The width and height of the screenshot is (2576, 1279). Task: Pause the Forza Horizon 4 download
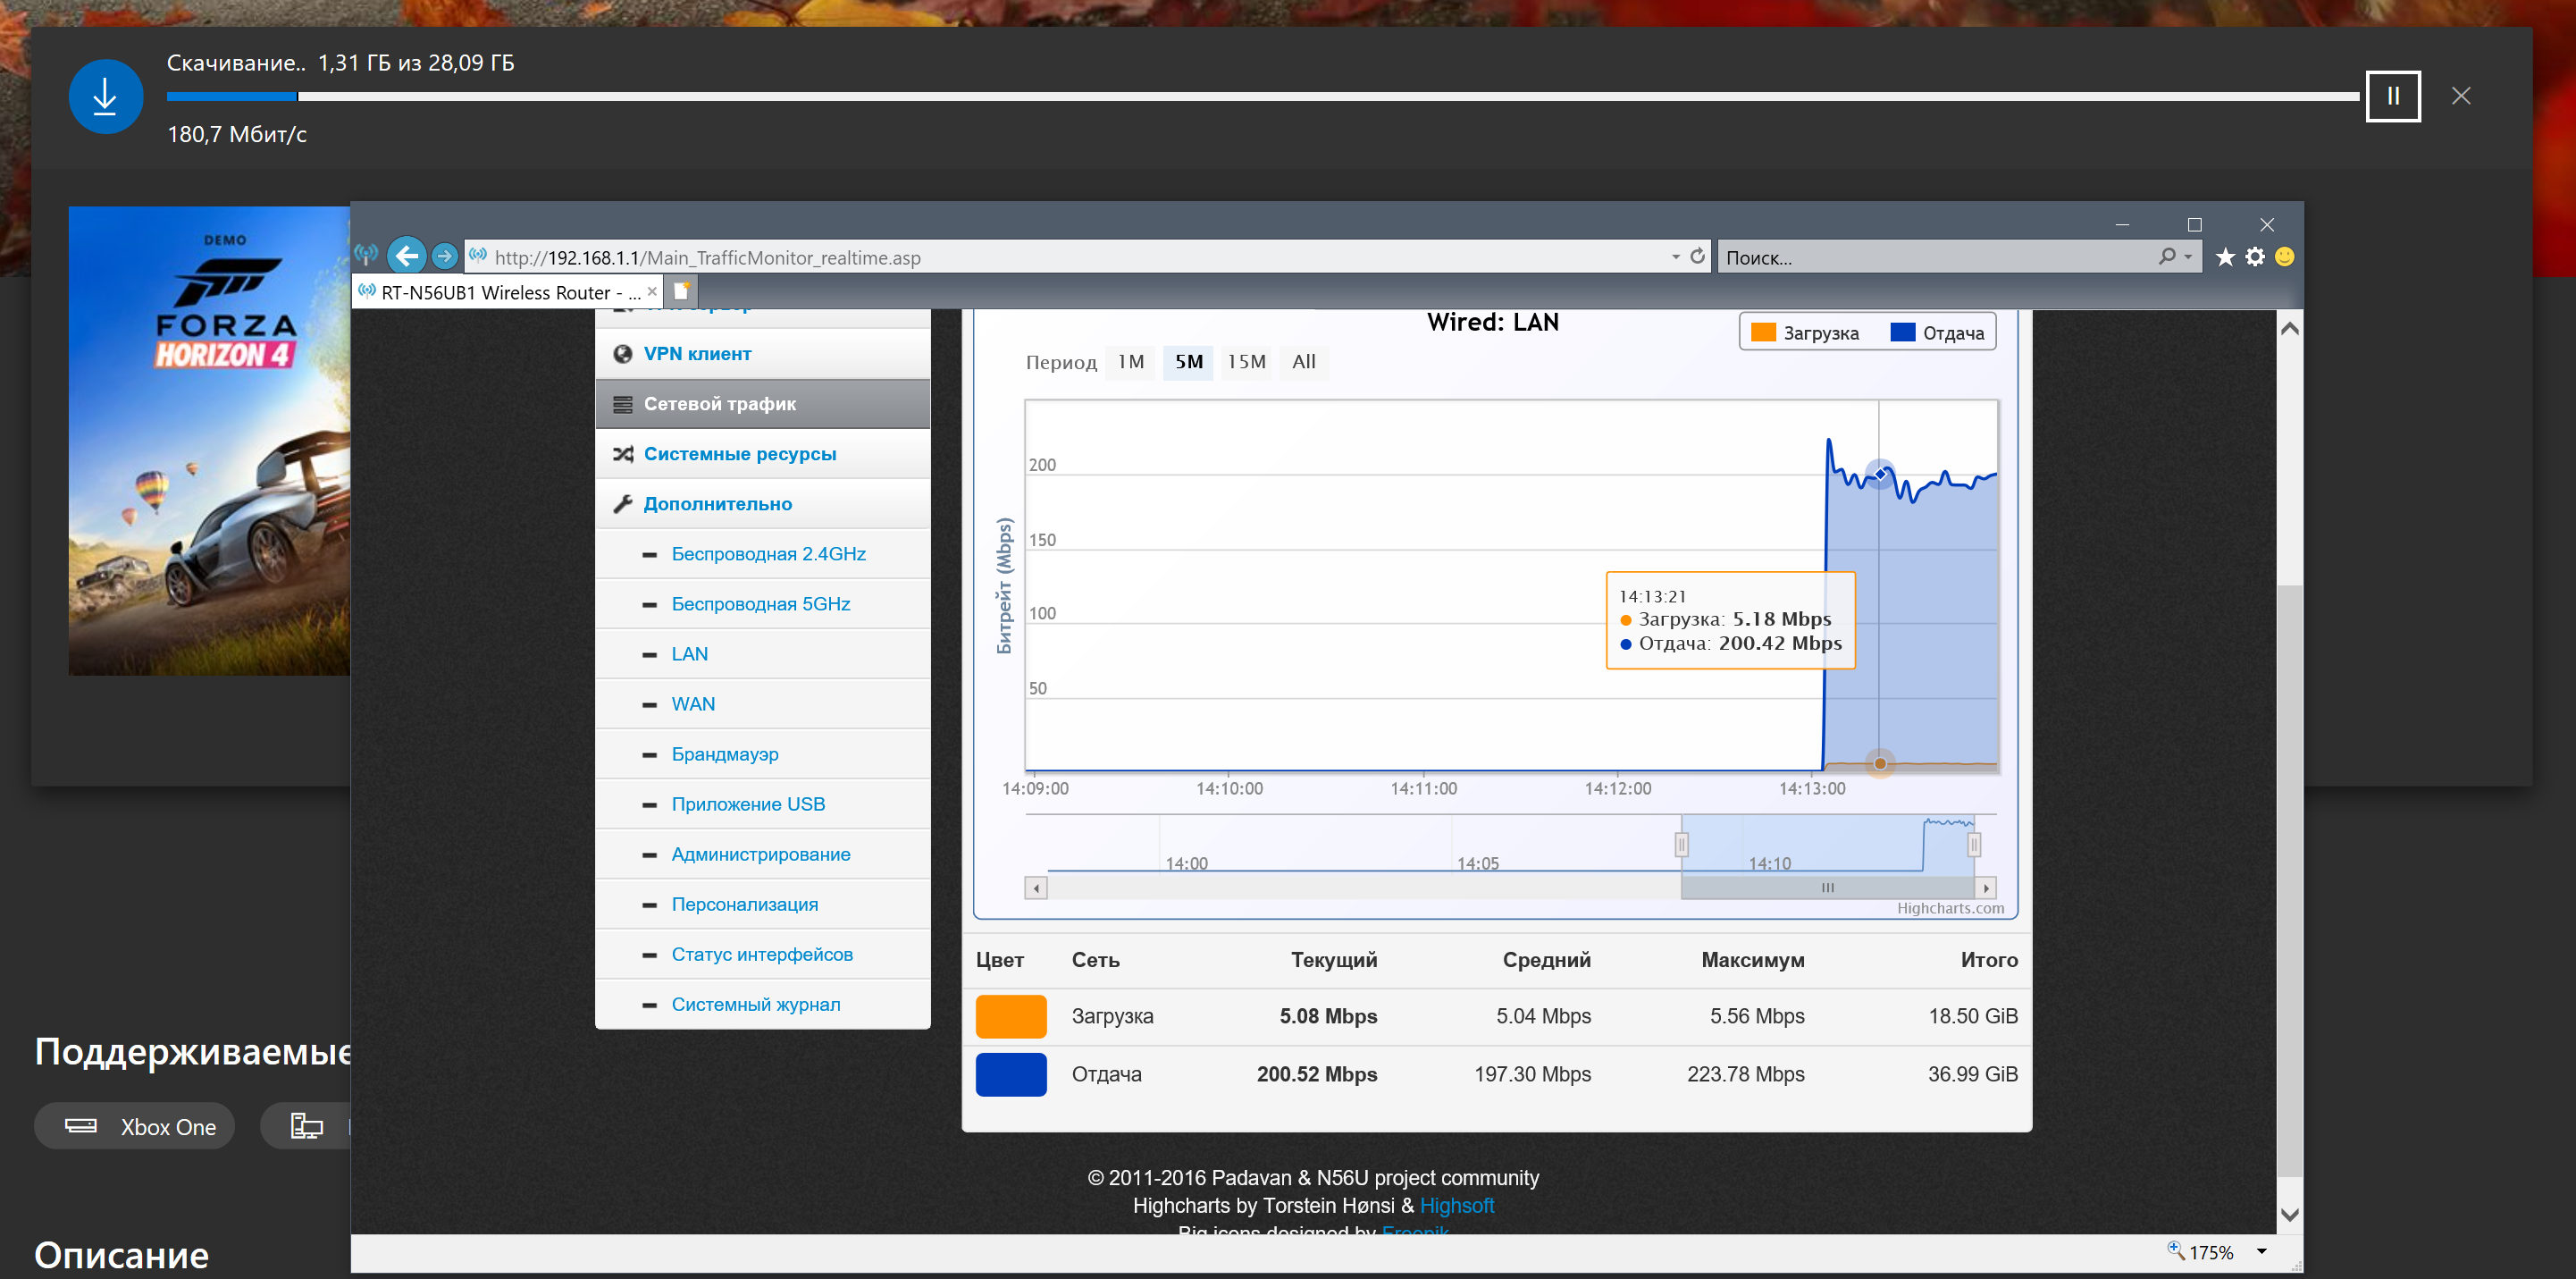pos(2392,96)
